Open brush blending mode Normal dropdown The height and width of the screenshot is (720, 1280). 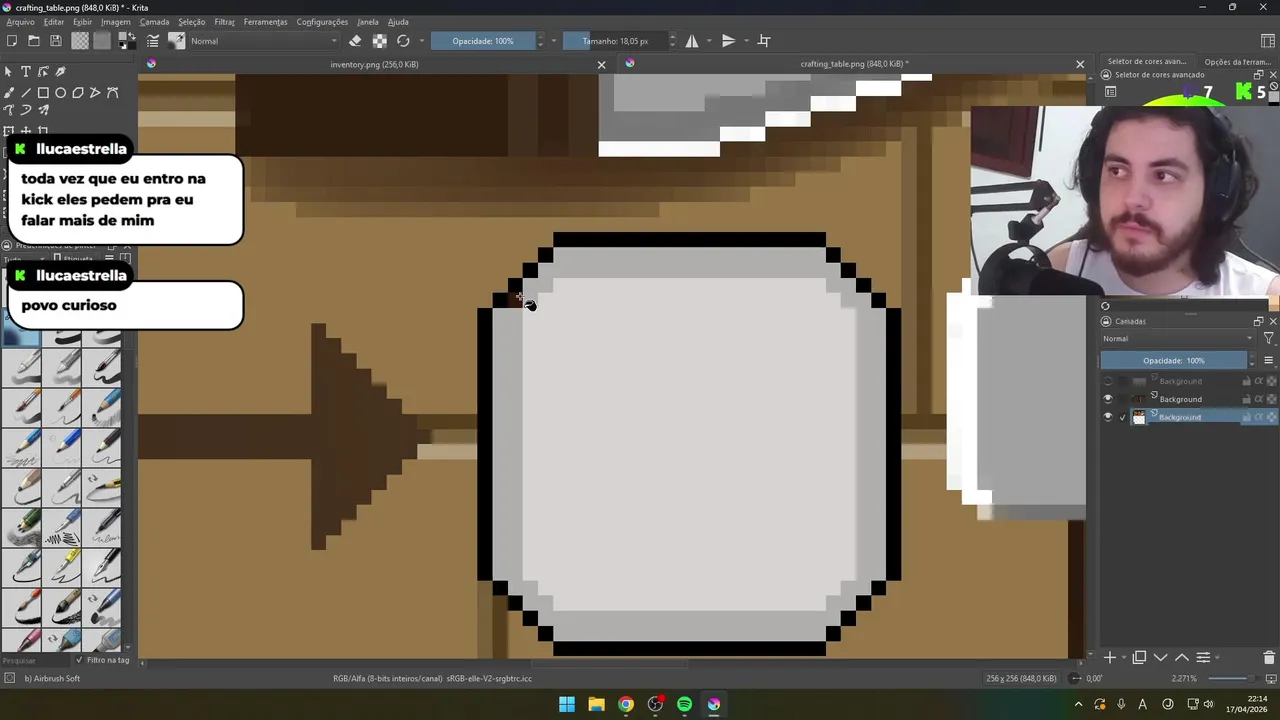pyautogui.click(x=264, y=41)
